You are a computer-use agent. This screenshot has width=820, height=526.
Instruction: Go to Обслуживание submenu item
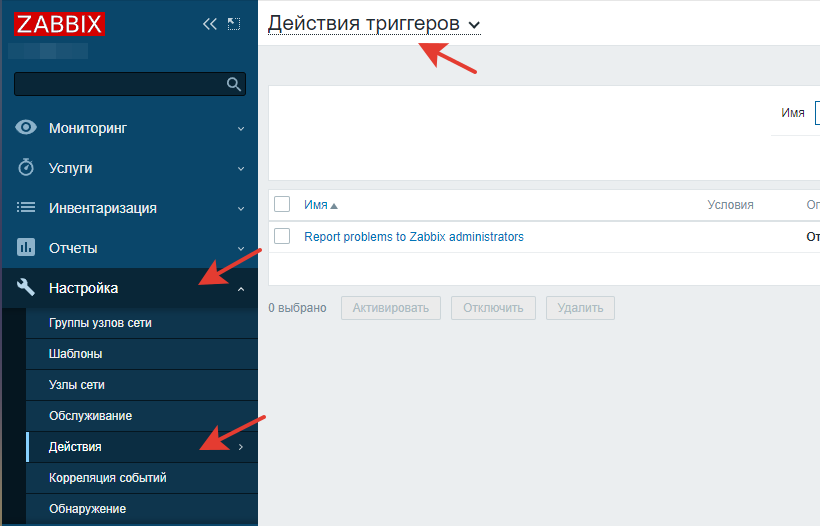click(x=142, y=416)
